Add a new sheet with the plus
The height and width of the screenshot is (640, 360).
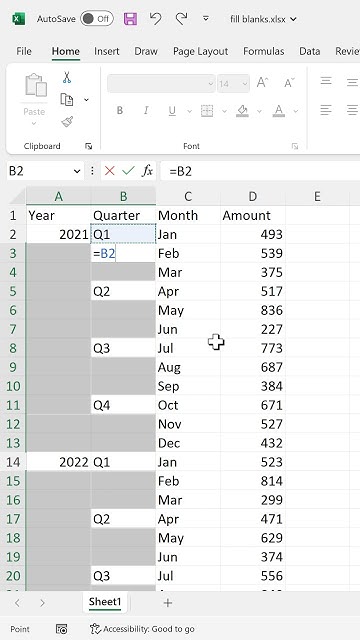point(167,603)
